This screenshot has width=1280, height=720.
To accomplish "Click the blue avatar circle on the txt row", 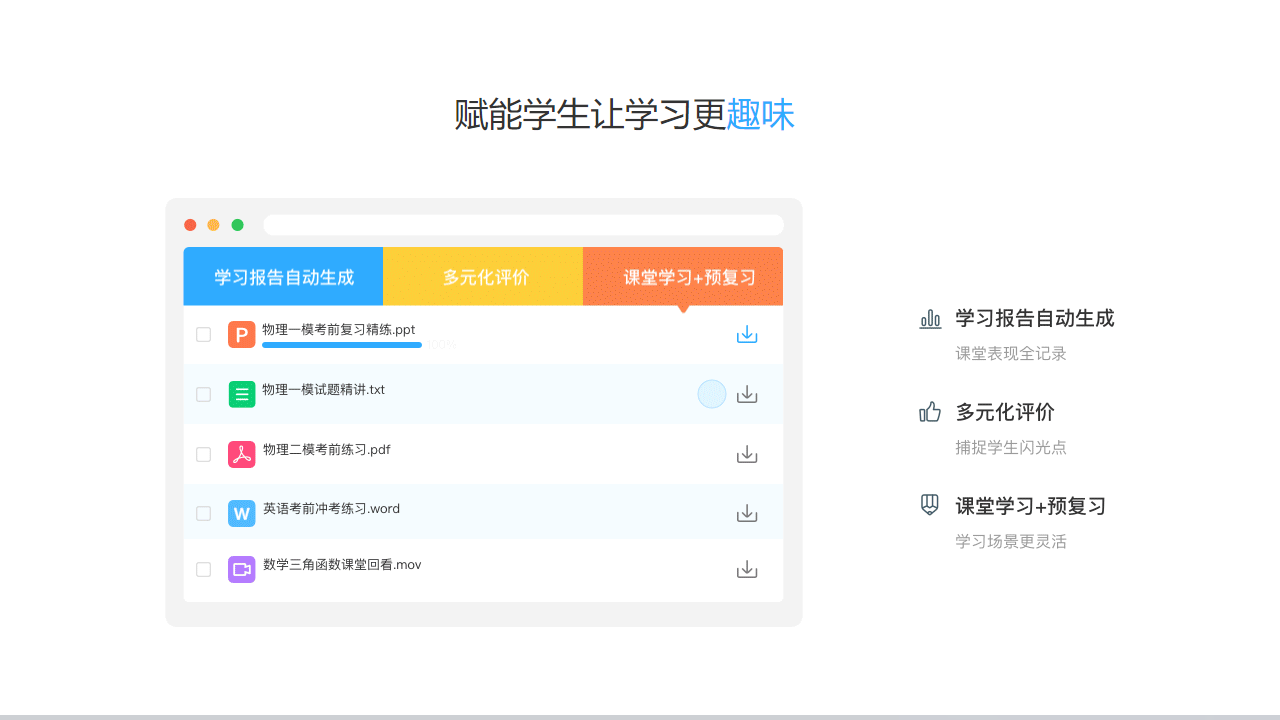I will pyautogui.click(x=711, y=394).
